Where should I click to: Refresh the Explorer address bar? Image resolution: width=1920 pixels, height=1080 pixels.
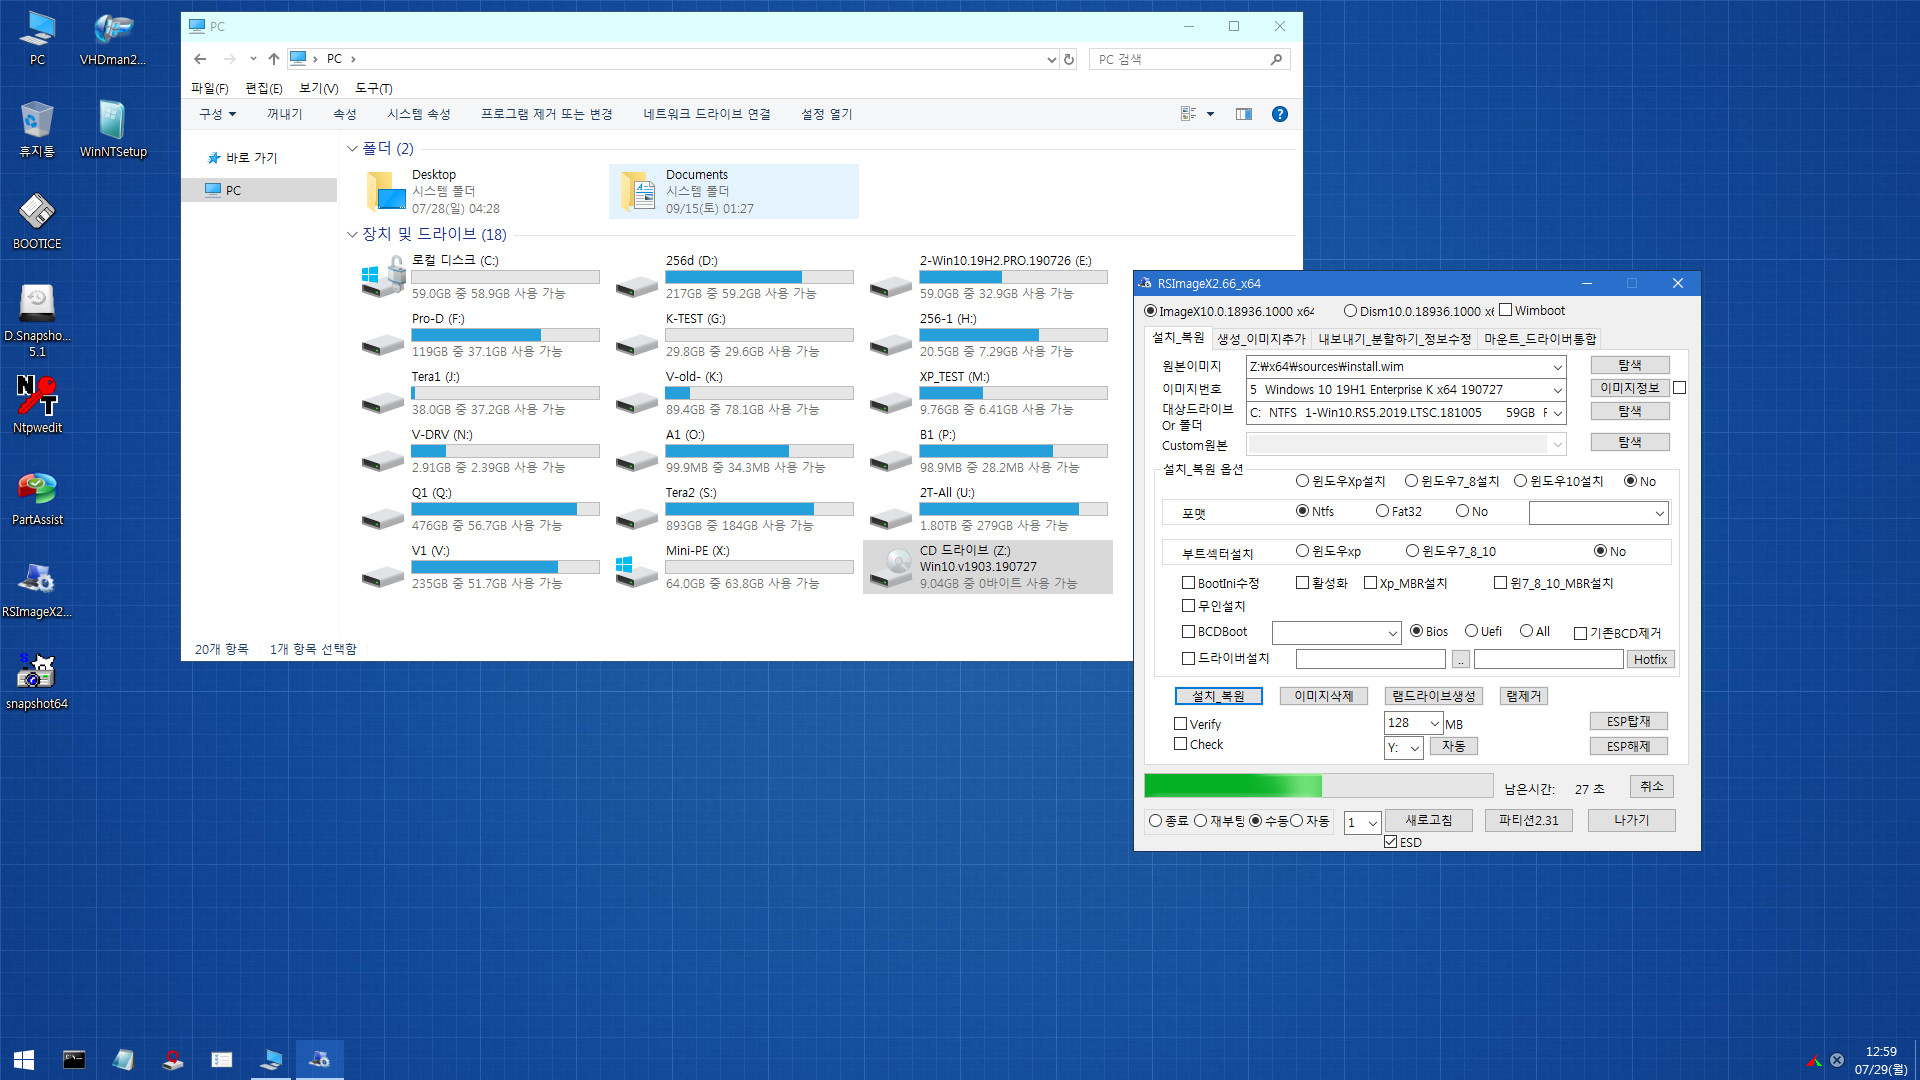tap(1069, 59)
